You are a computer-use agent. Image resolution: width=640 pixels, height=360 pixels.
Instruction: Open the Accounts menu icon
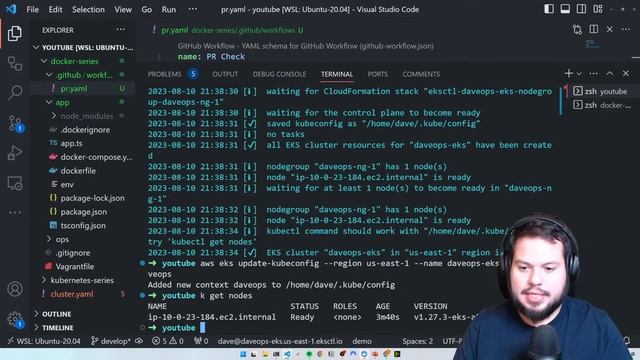click(15, 289)
